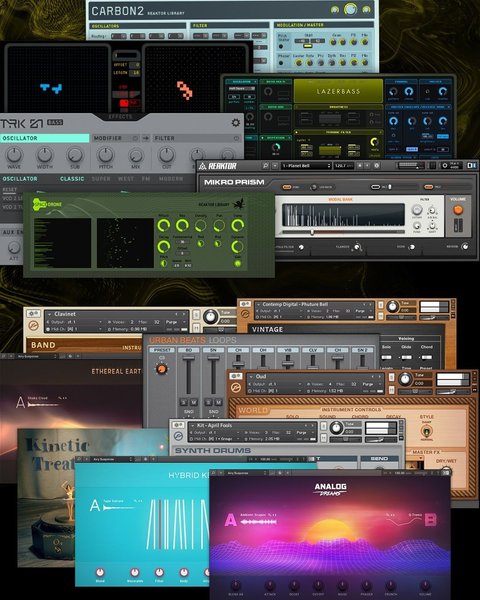480x600 pixels.
Task: Open the Output dropdown of the Clavinet
Action: click(75, 322)
